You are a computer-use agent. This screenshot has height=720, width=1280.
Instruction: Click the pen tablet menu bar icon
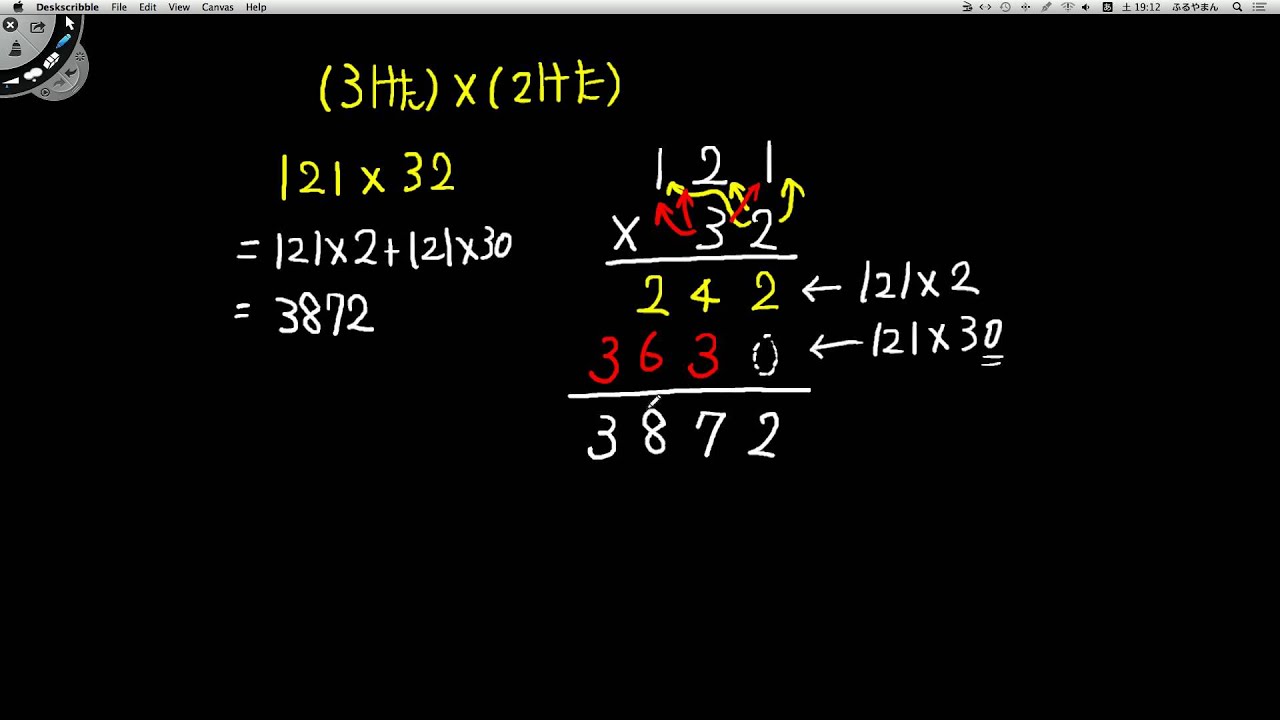coord(1046,7)
